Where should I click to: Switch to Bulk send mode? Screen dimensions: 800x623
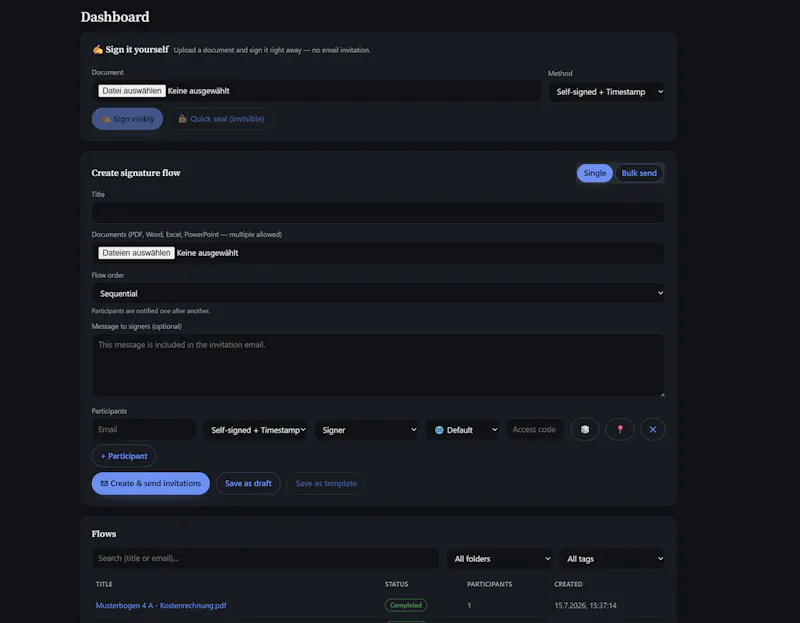tap(639, 173)
